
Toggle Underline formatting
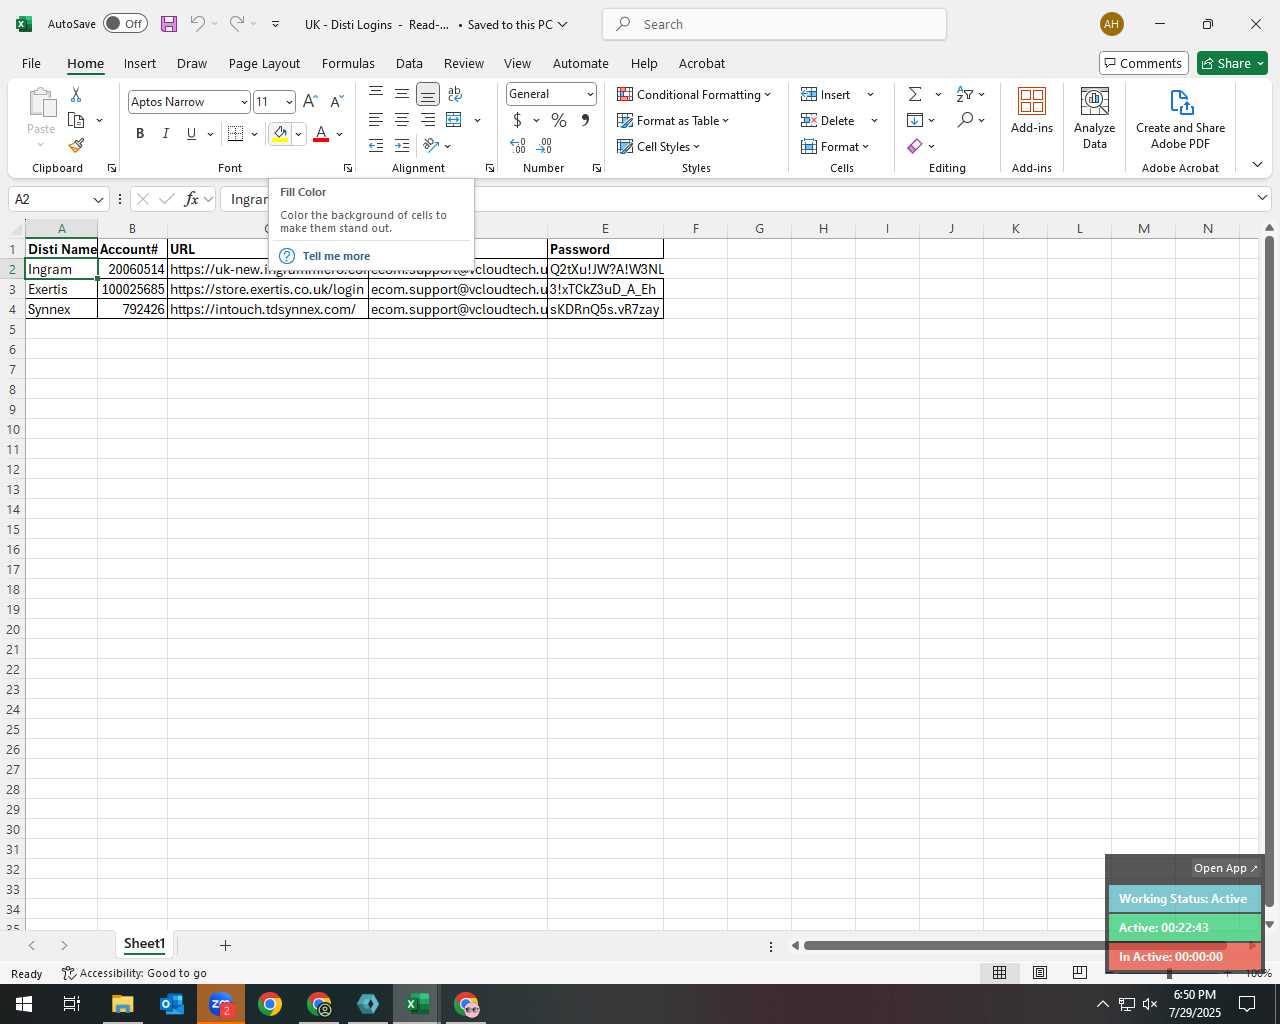coord(191,134)
